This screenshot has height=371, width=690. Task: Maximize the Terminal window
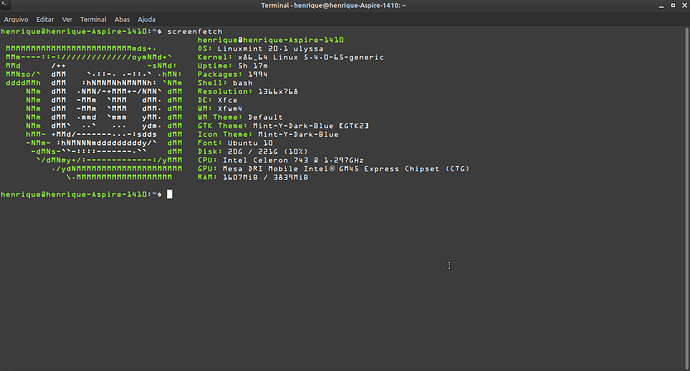[673, 5]
